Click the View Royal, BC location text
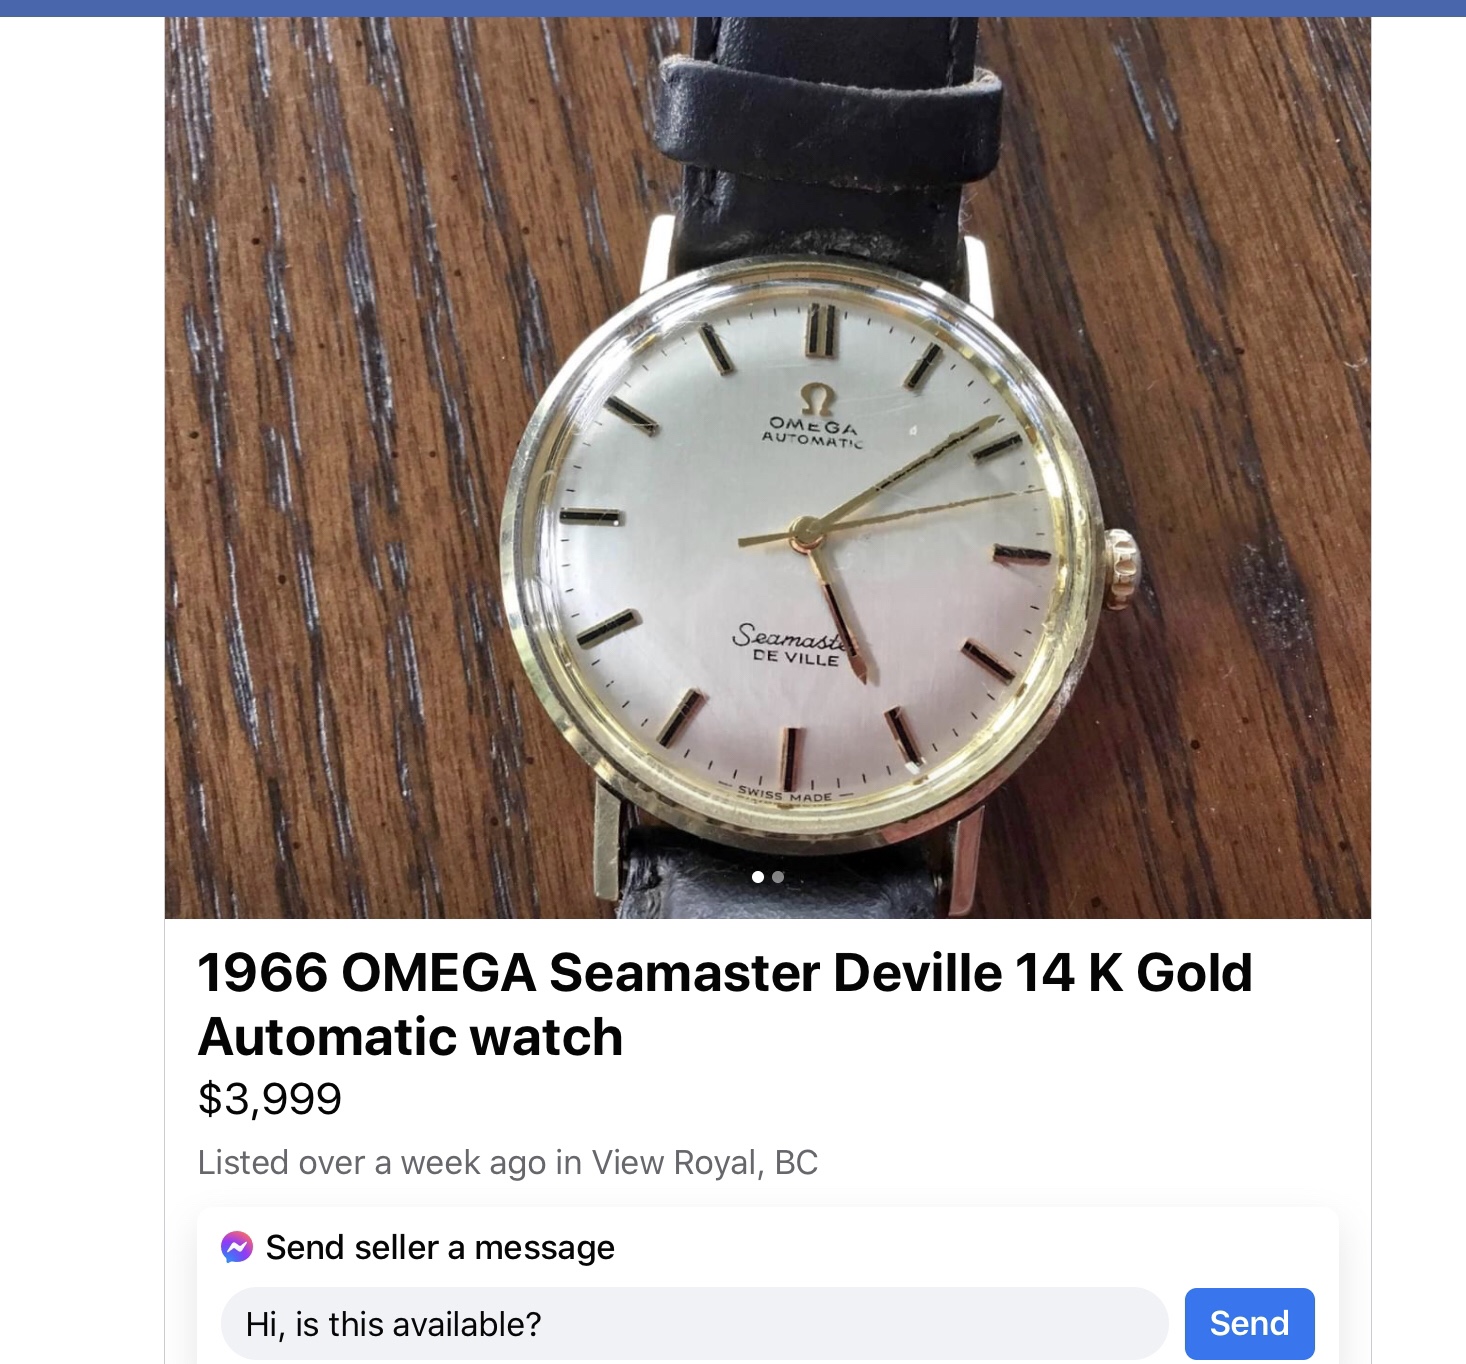Viewport: 1466px width, 1364px height. coord(705,1162)
